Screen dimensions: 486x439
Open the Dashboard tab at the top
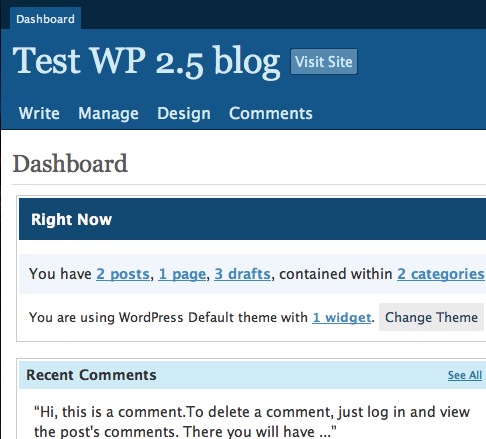pyautogui.click(x=45, y=19)
